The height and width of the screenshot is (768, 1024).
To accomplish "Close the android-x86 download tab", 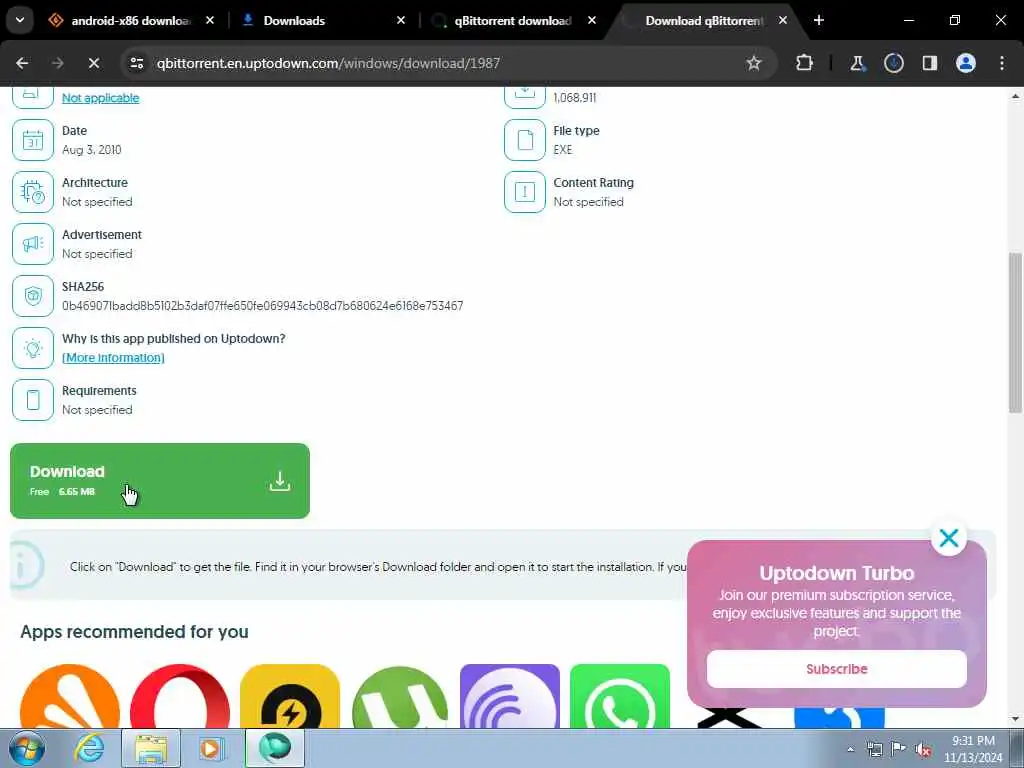I will click(210, 21).
